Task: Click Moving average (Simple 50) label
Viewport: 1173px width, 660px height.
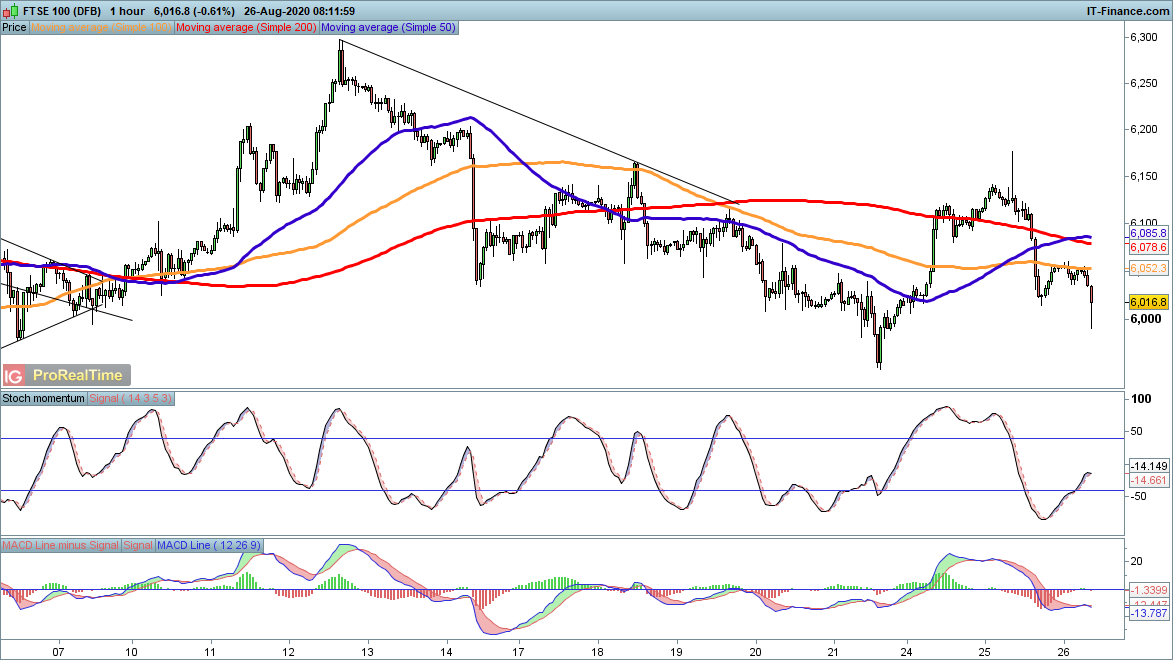Action: pos(389,28)
